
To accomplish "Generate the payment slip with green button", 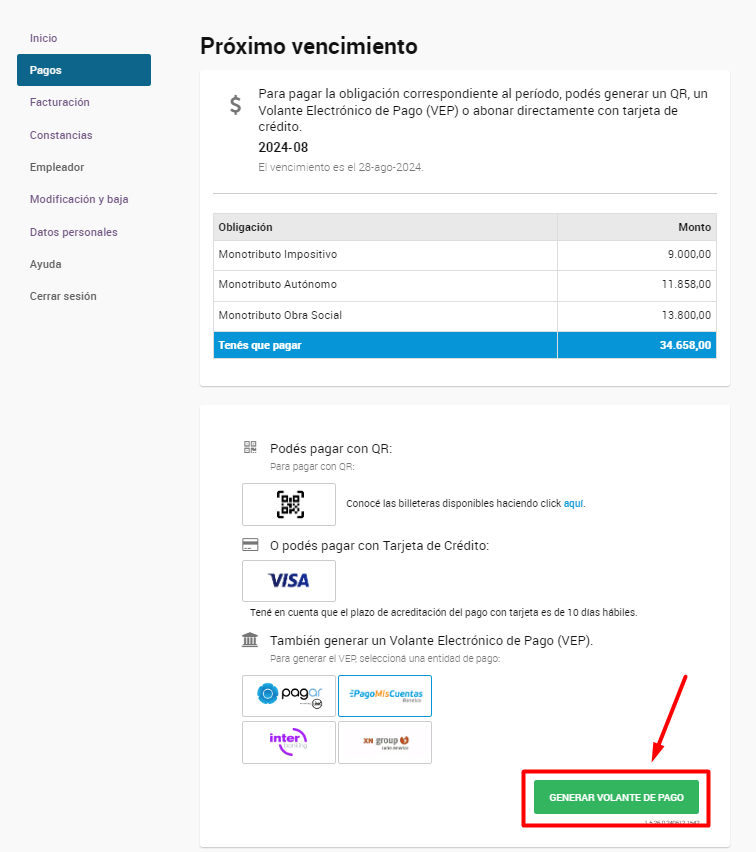I will (x=616, y=797).
